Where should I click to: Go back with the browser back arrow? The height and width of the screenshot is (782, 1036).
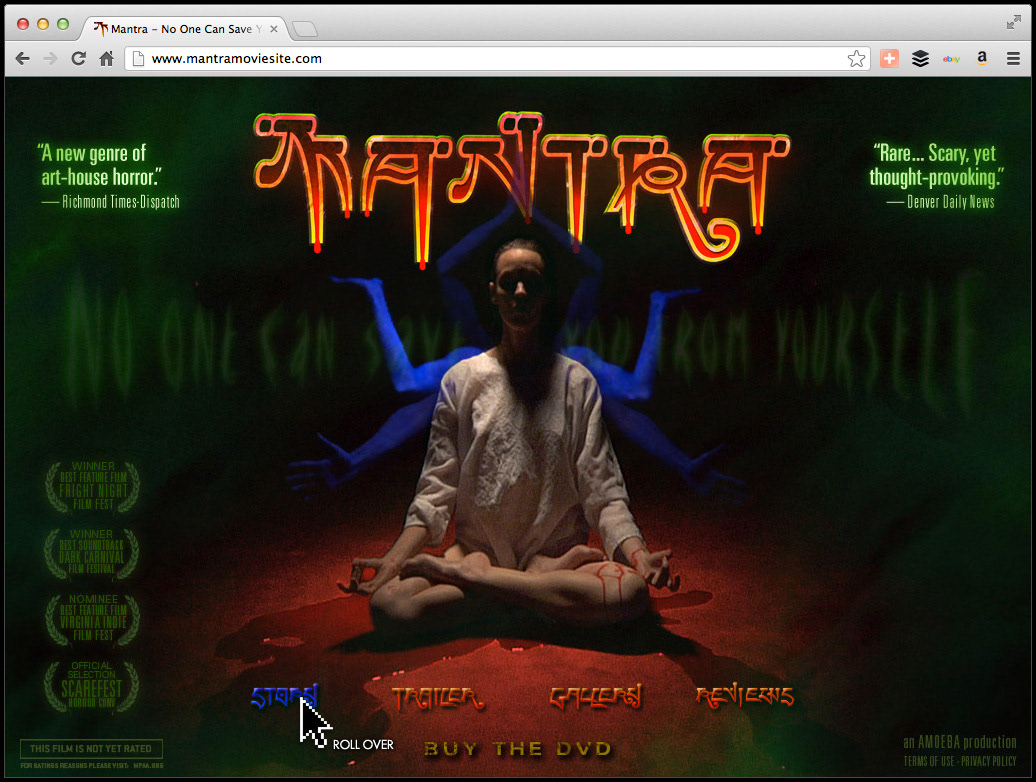[x=22, y=59]
